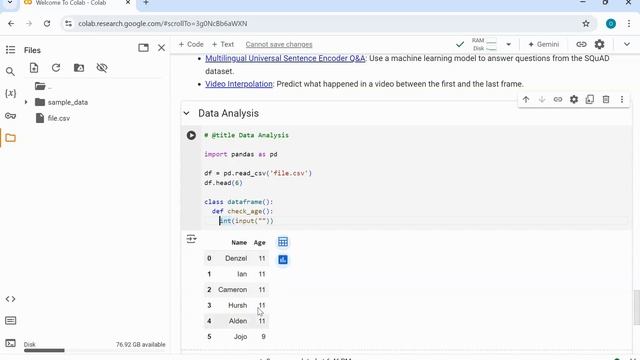The height and width of the screenshot is (360, 640).
Task: View site information icon in address bar
Action: coord(68,24)
